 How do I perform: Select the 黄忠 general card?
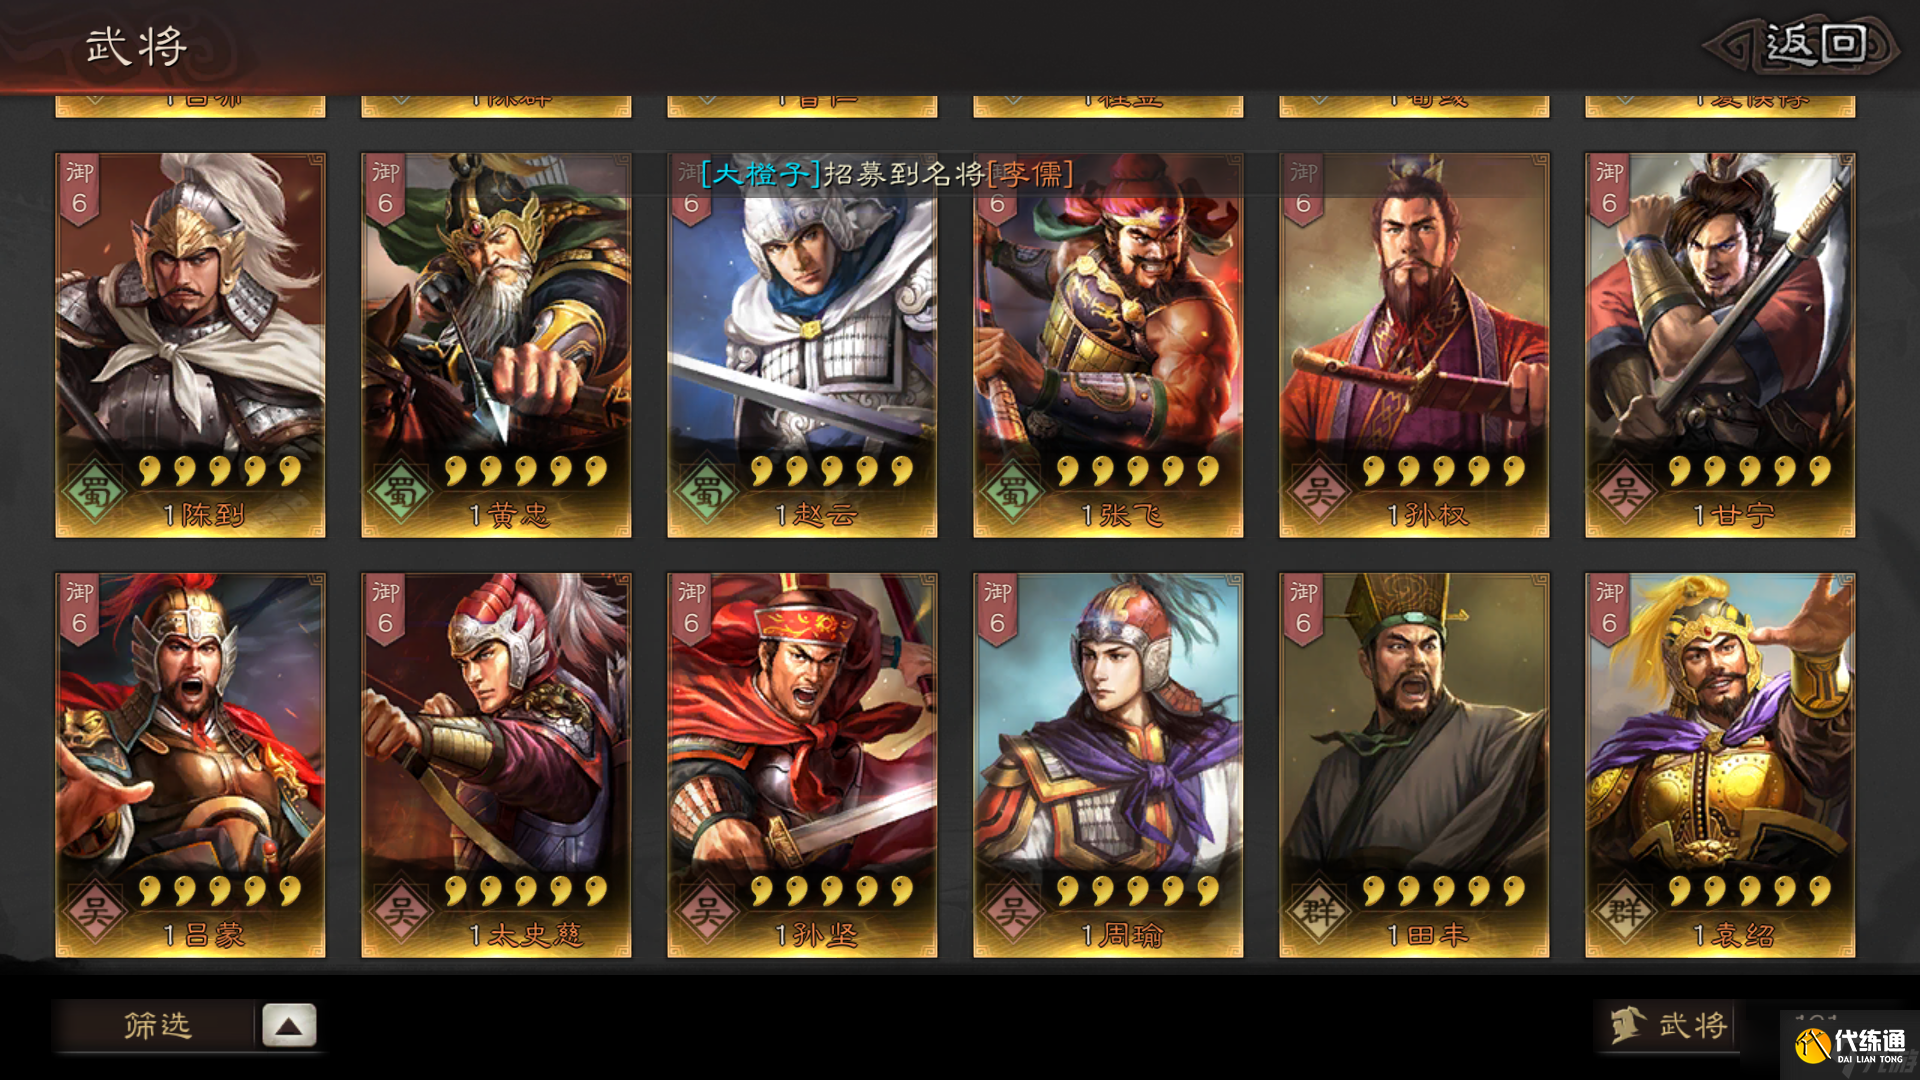[496, 345]
